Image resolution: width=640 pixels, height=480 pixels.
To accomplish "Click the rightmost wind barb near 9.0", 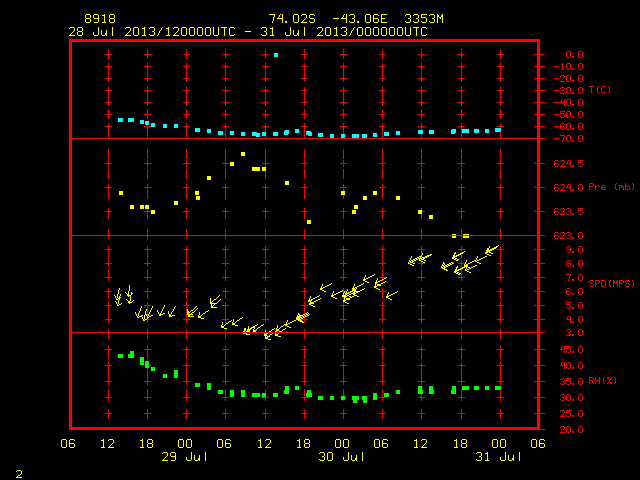I will [491, 250].
